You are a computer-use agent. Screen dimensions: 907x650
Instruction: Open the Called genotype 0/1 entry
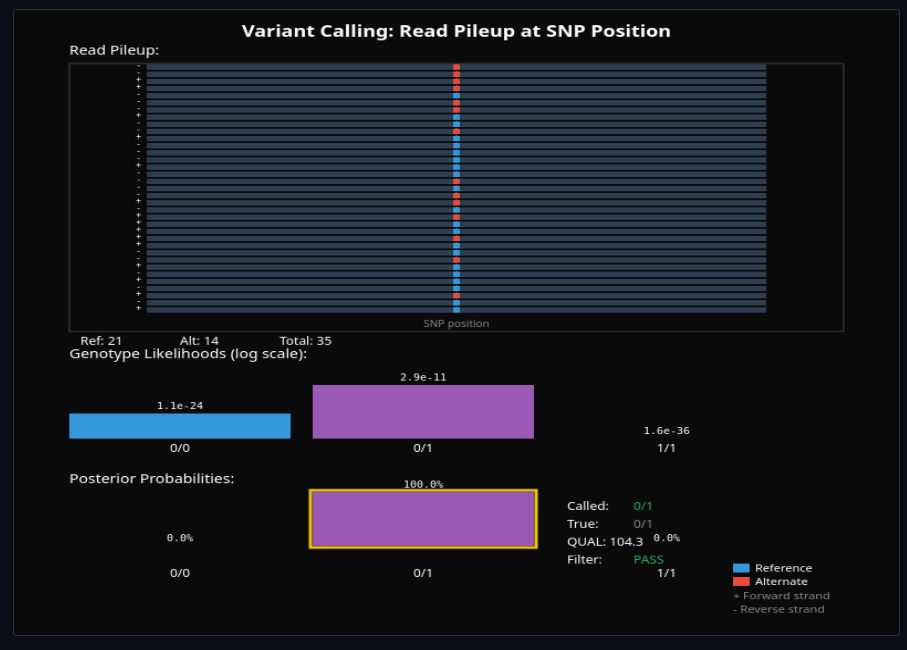tap(643, 506)
